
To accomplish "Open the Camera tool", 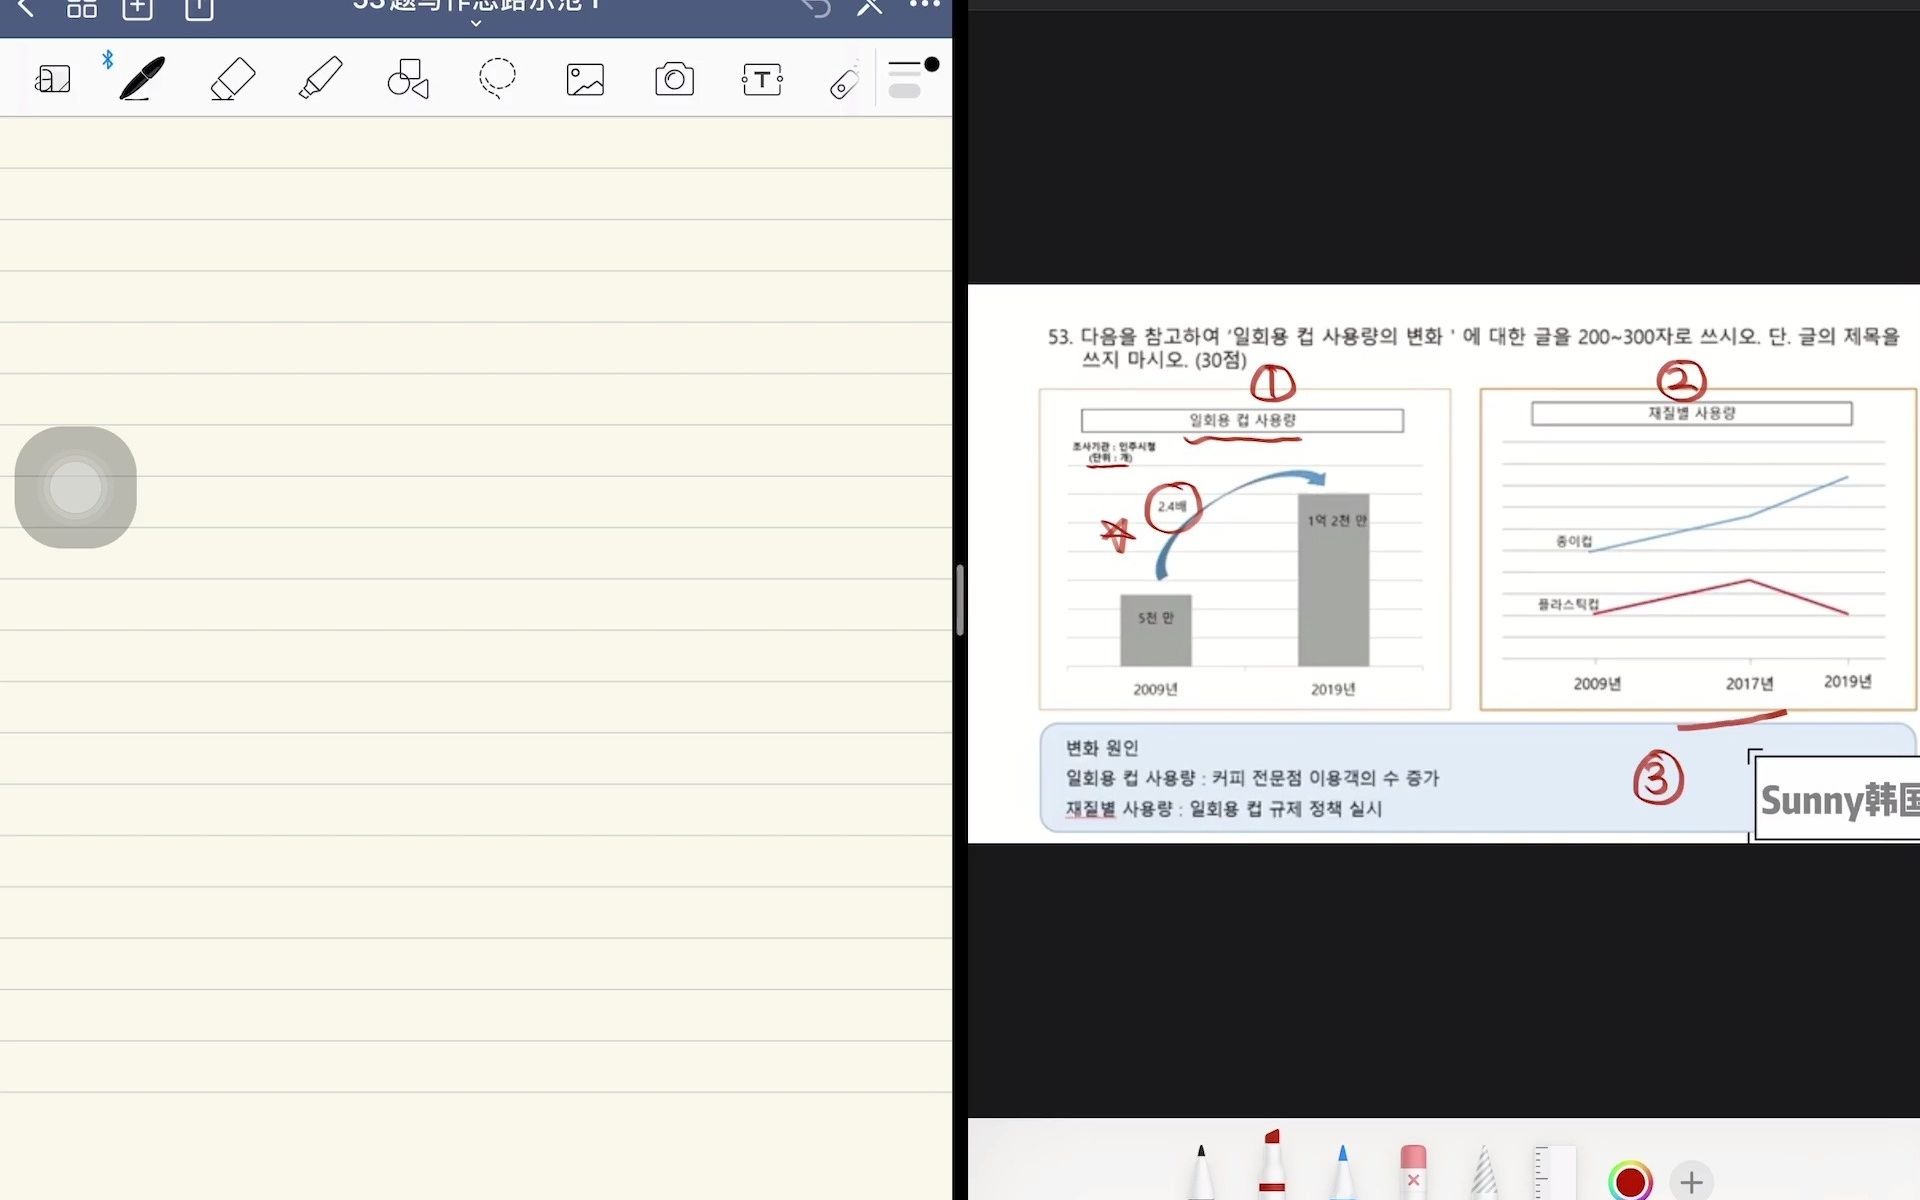I will pyautogui.click(x=674, y=79).
